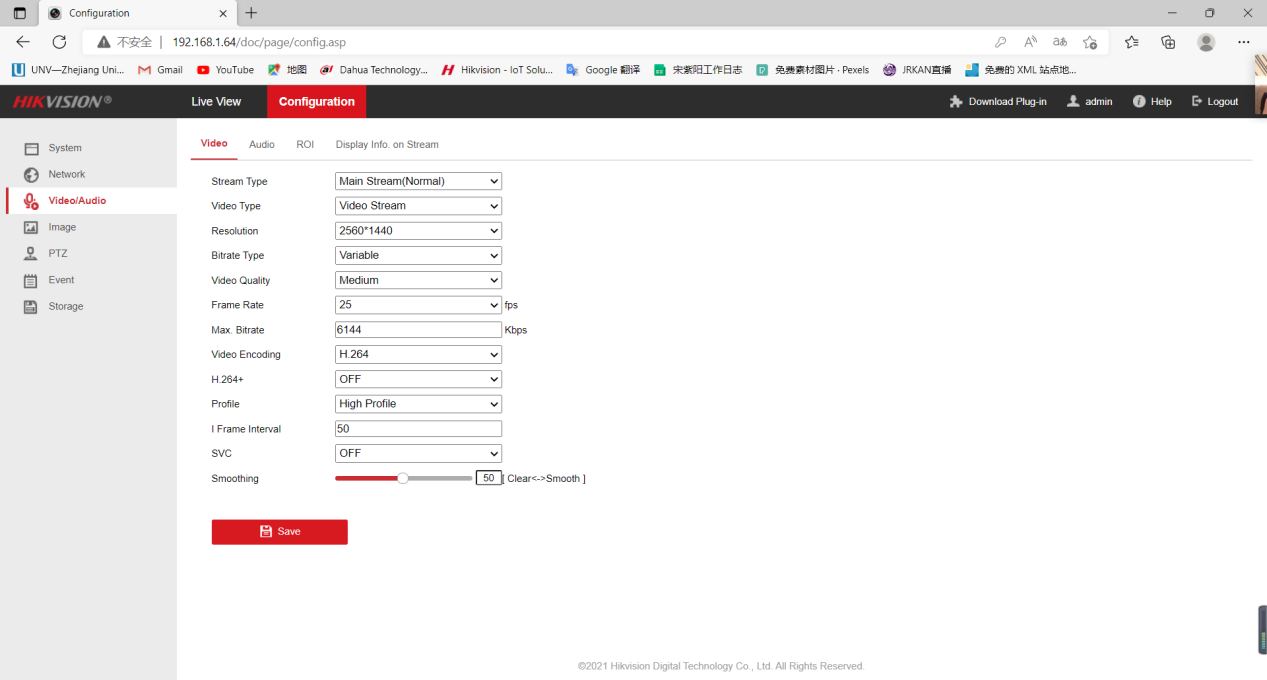Viewport: 1267px width, 680px height.
Task: Open the YouTube bookmark
Action: [225, 70]
